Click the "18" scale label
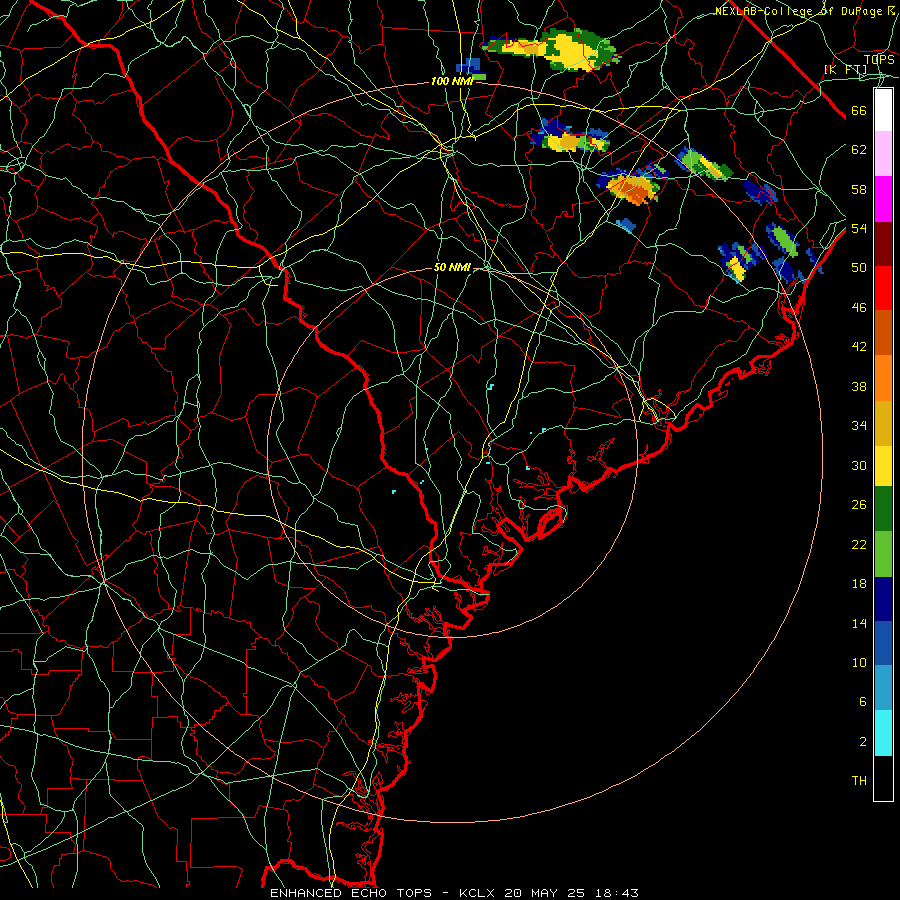The width and height of the screenshot is (900, 900). [x=859, y=584]
